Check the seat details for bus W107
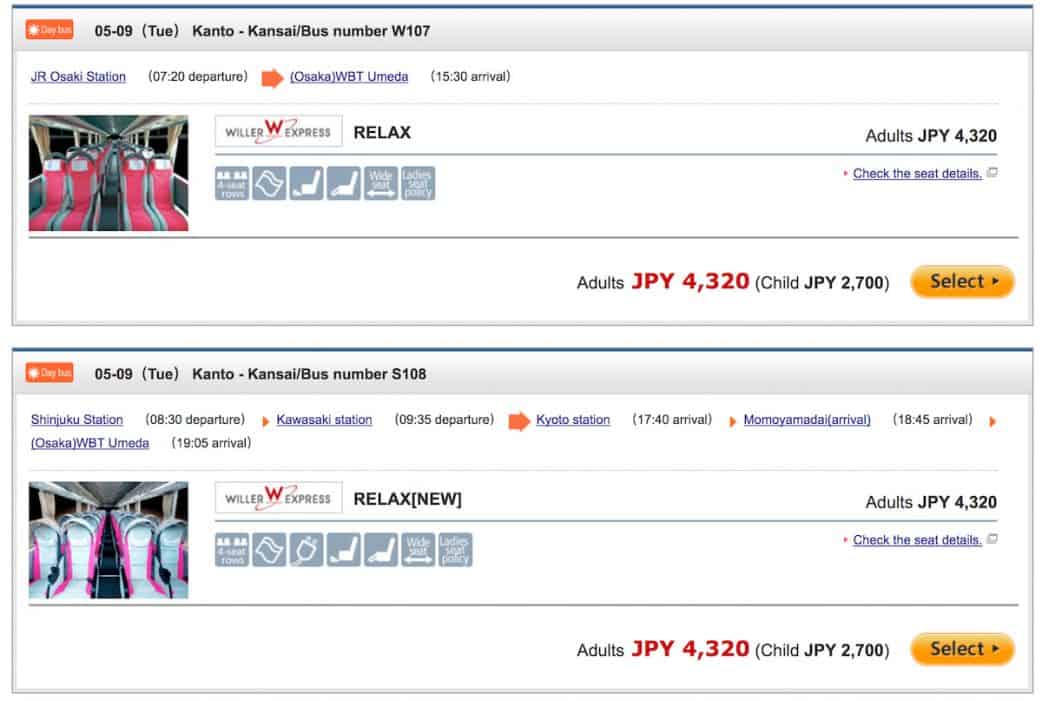Screen dimensions: 1042x701 [x=917, y=173]
